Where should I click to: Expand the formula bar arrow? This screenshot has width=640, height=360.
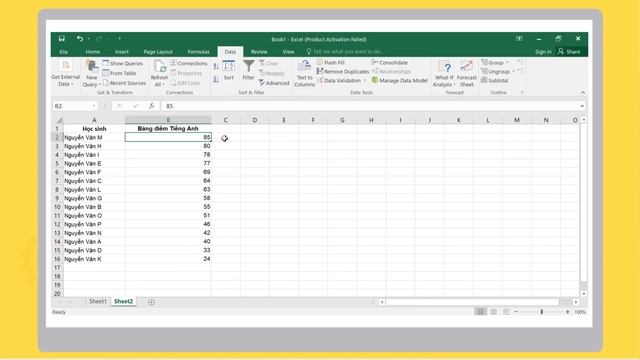tap(582, 106)
